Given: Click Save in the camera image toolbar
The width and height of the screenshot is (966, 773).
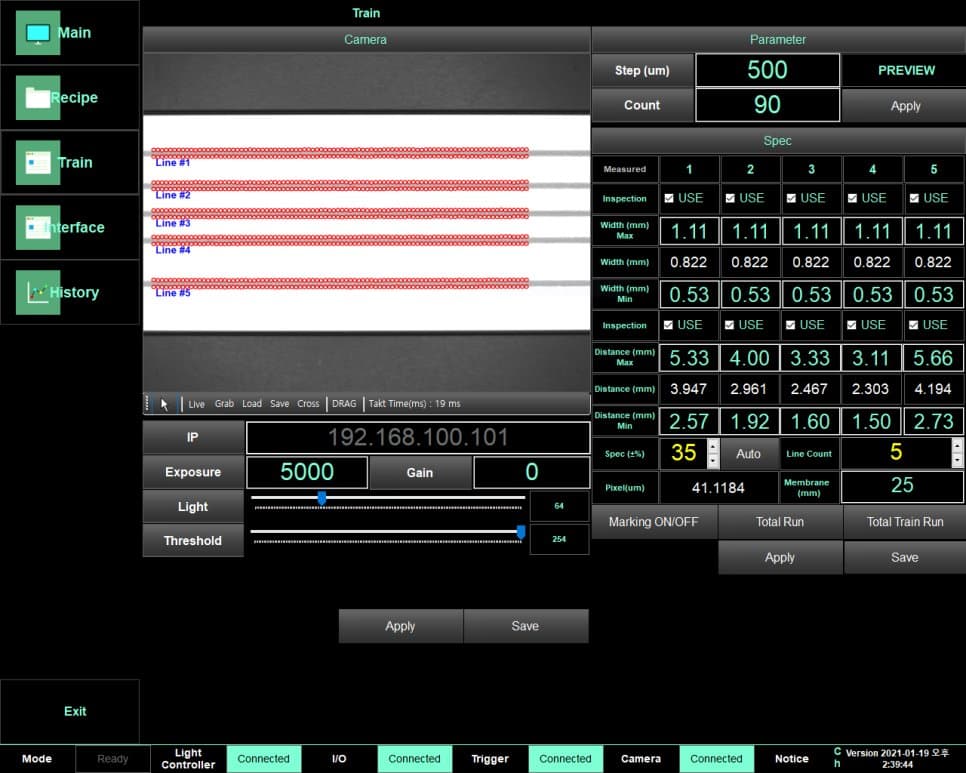Looking at the screenshot, I should pos(280,404).
